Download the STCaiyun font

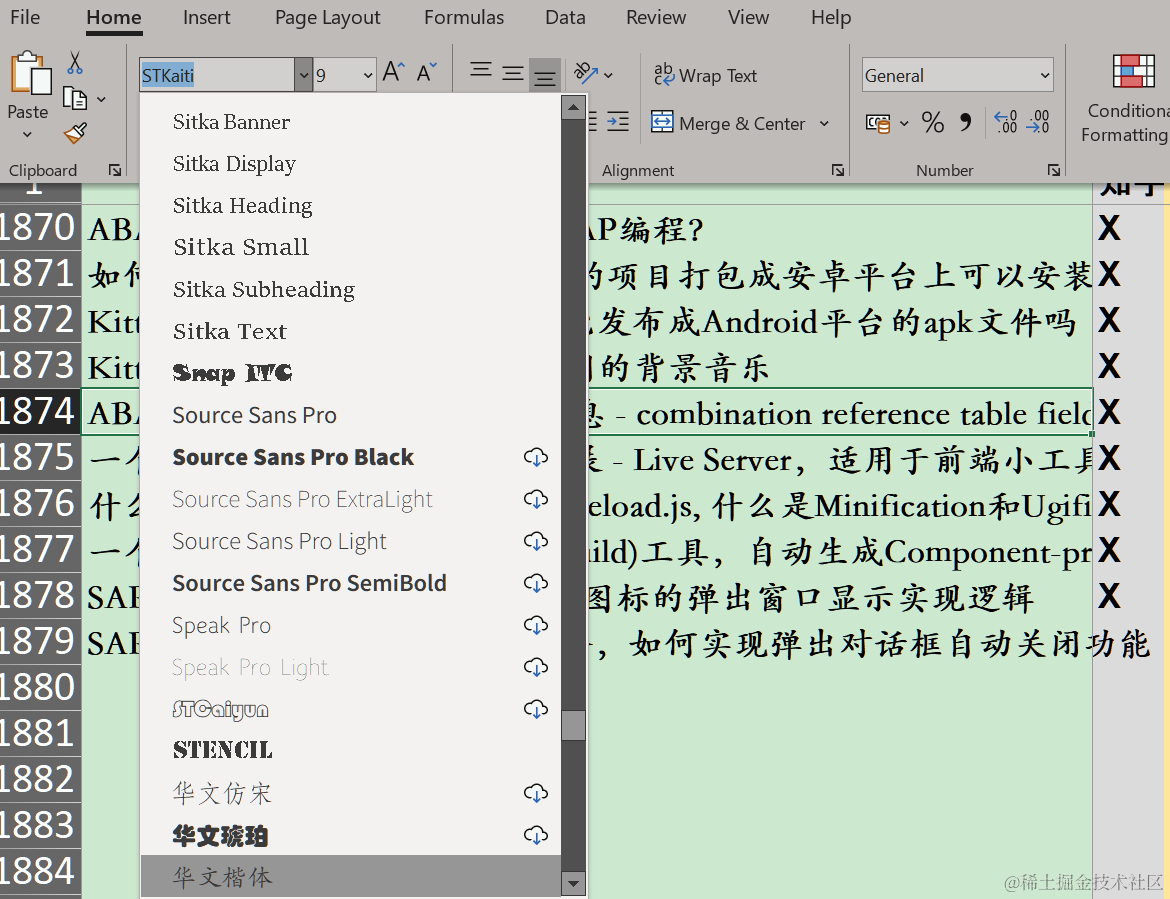(536, 709)
